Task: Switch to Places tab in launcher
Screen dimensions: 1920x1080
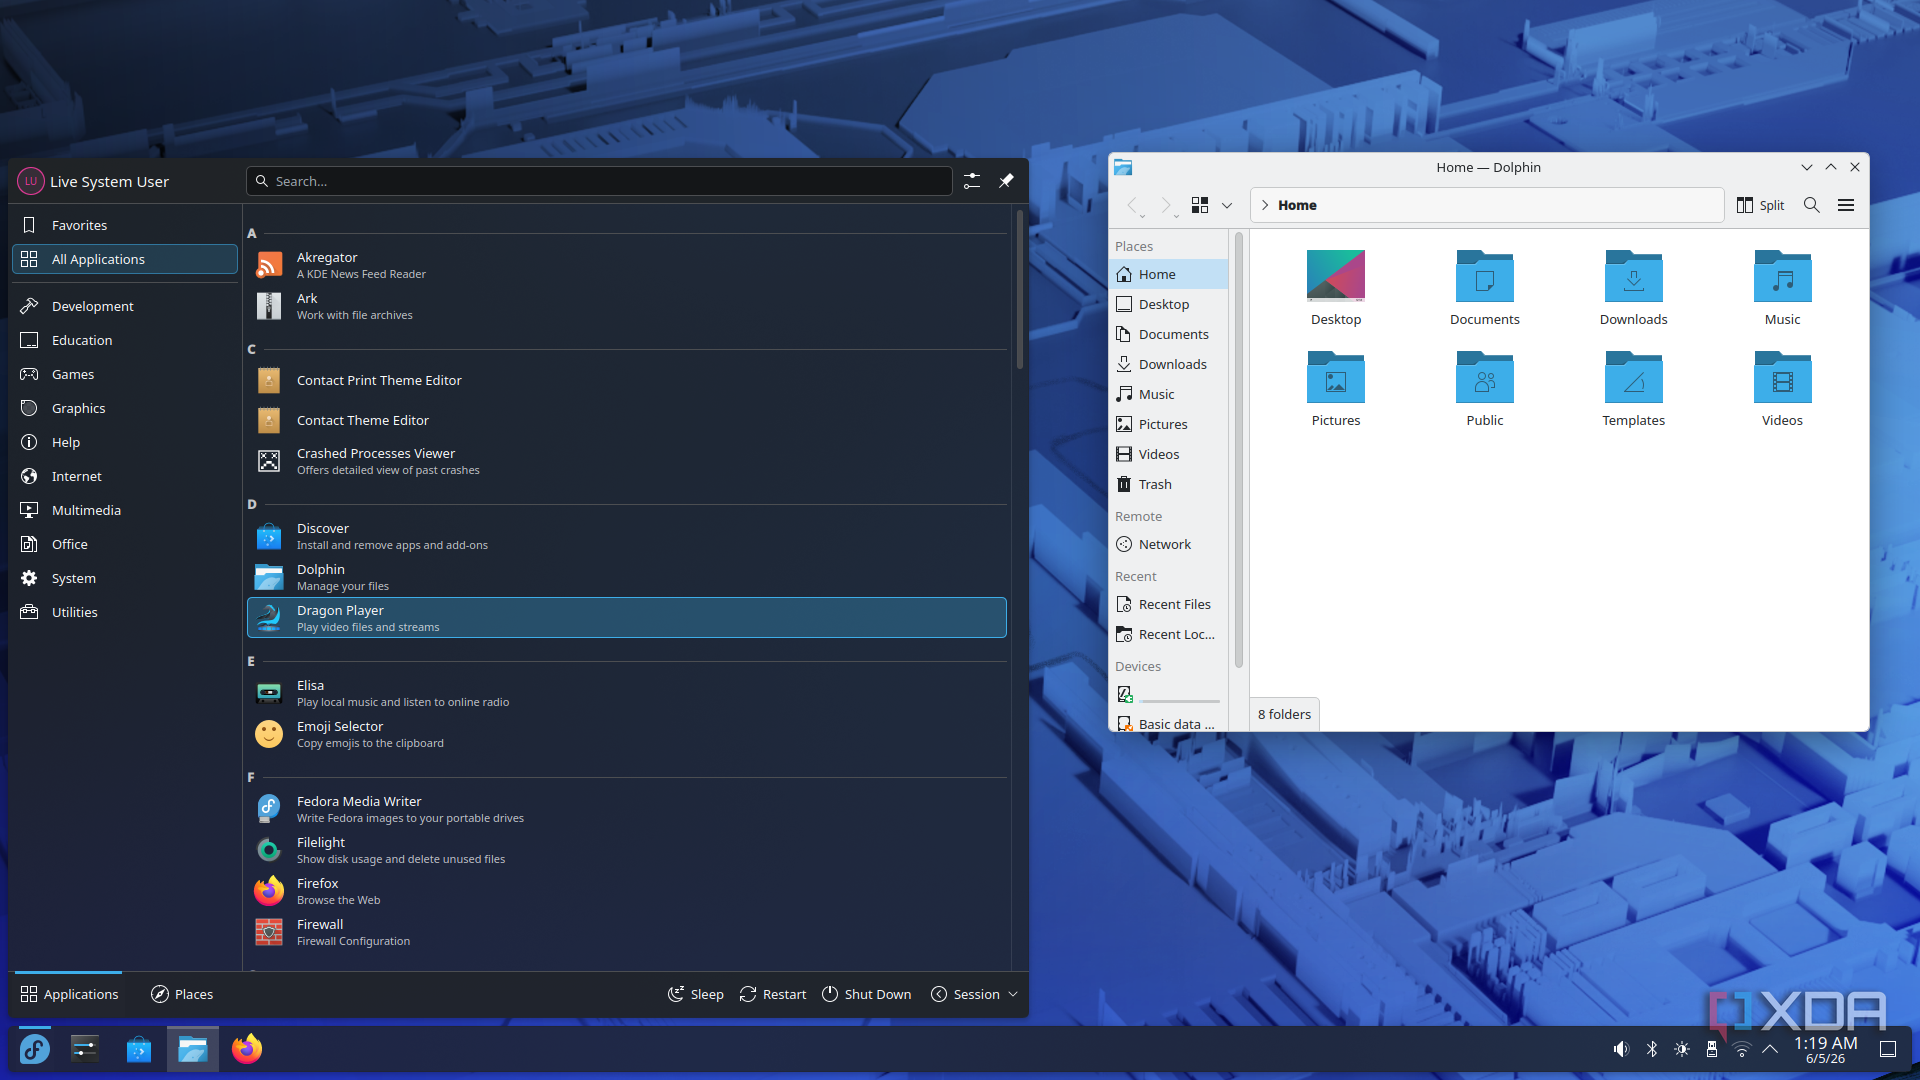Action: pos(182,994)
